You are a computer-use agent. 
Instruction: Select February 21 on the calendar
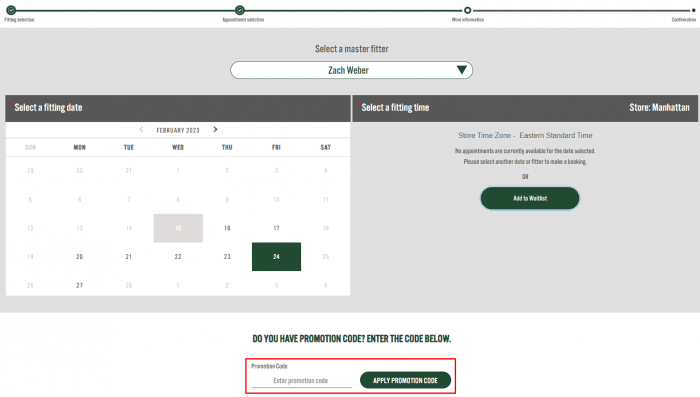(129, 257)
